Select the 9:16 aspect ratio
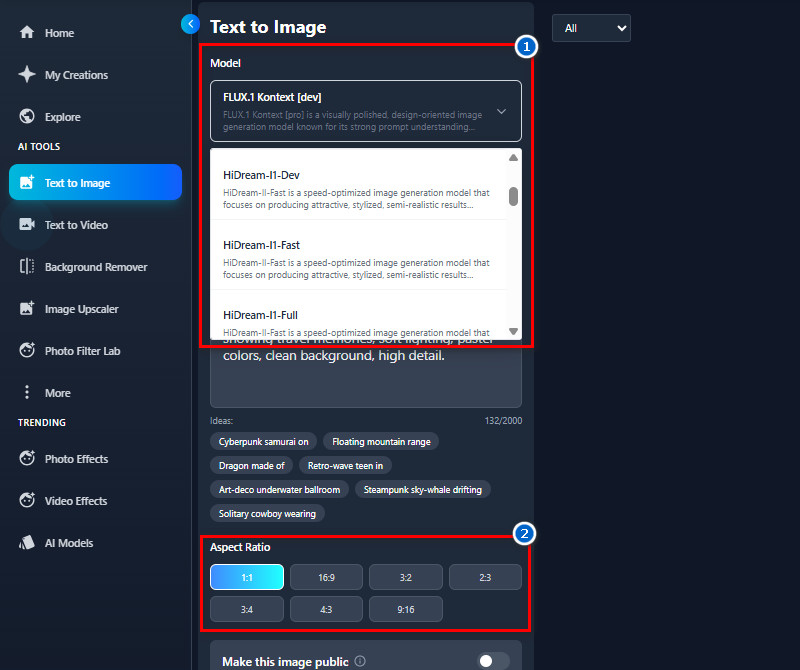This screenshot has width=800, height=670. (406, 609)
